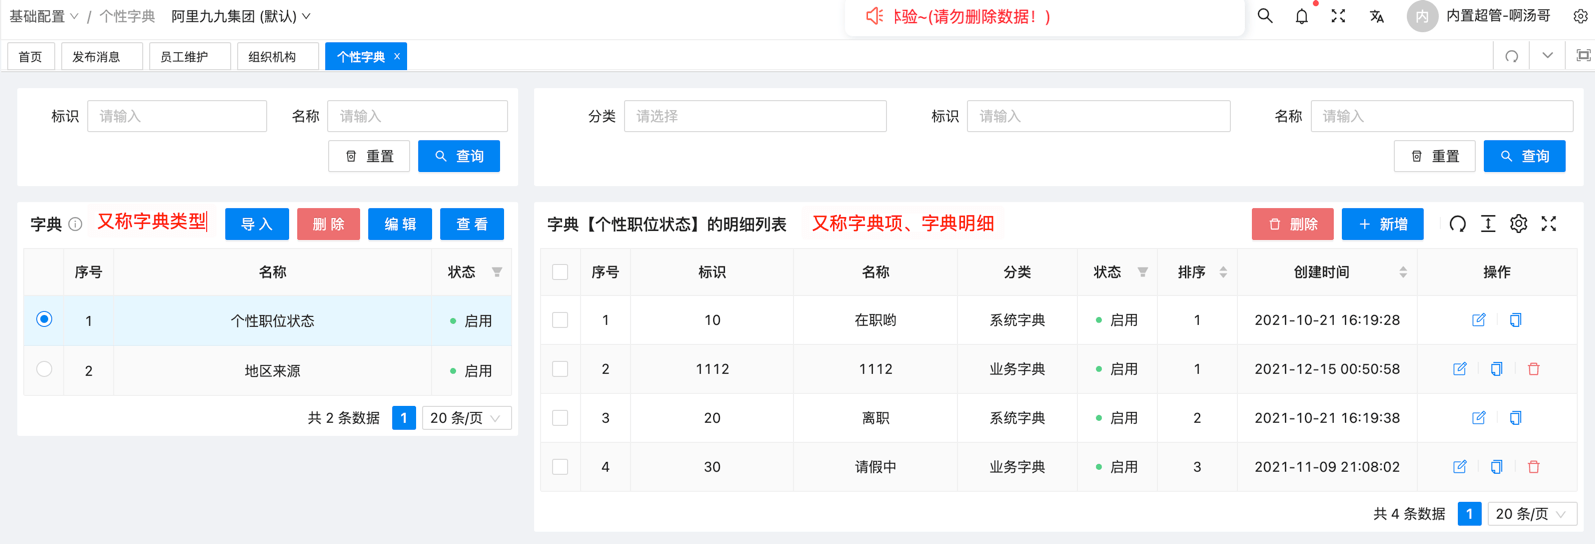The width and height of the screenshot is (1595, 544).
Task: Open the language translation icon
Action: [x=1376, y=16]
